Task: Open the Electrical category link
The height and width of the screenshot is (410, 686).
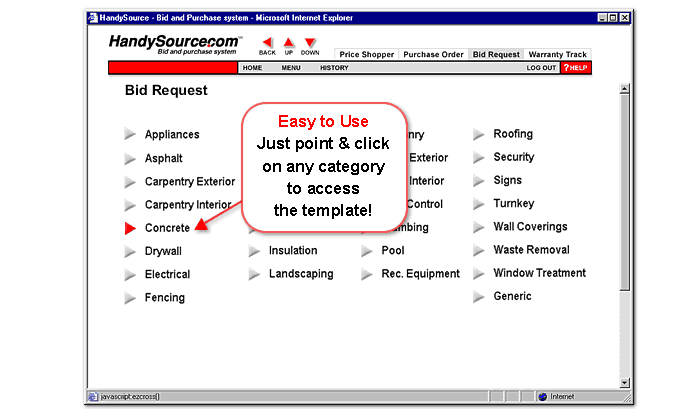Action: (x=167, y=274)
